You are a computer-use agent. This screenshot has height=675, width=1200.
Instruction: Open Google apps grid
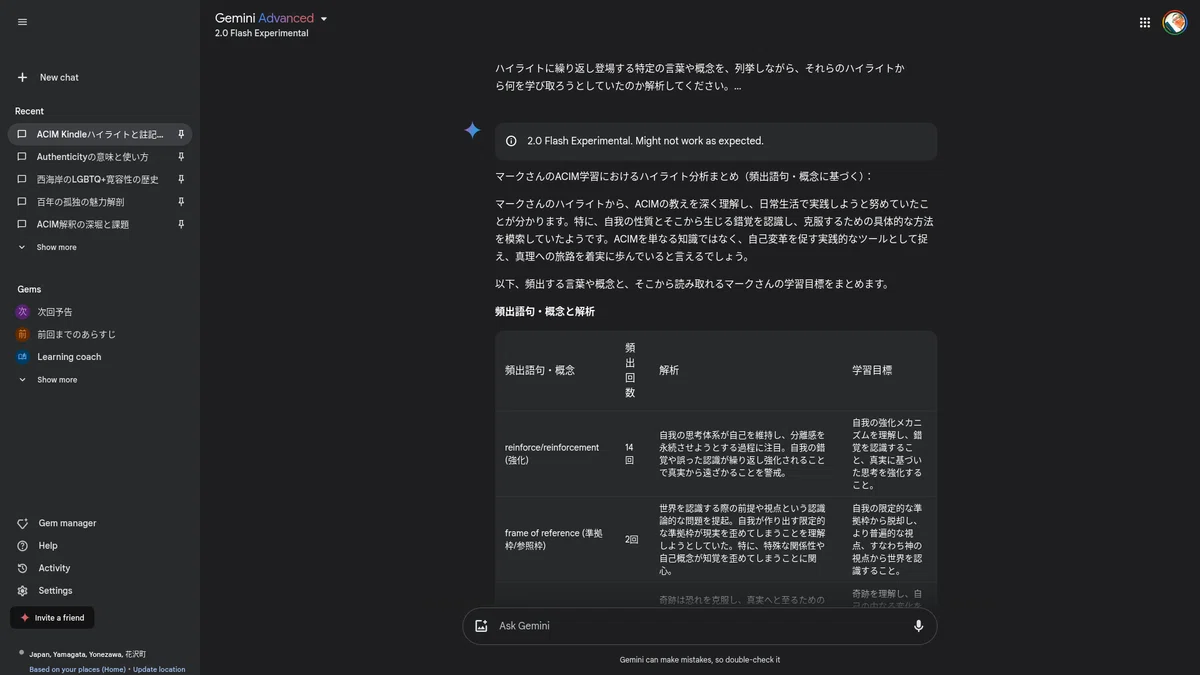1144,22
